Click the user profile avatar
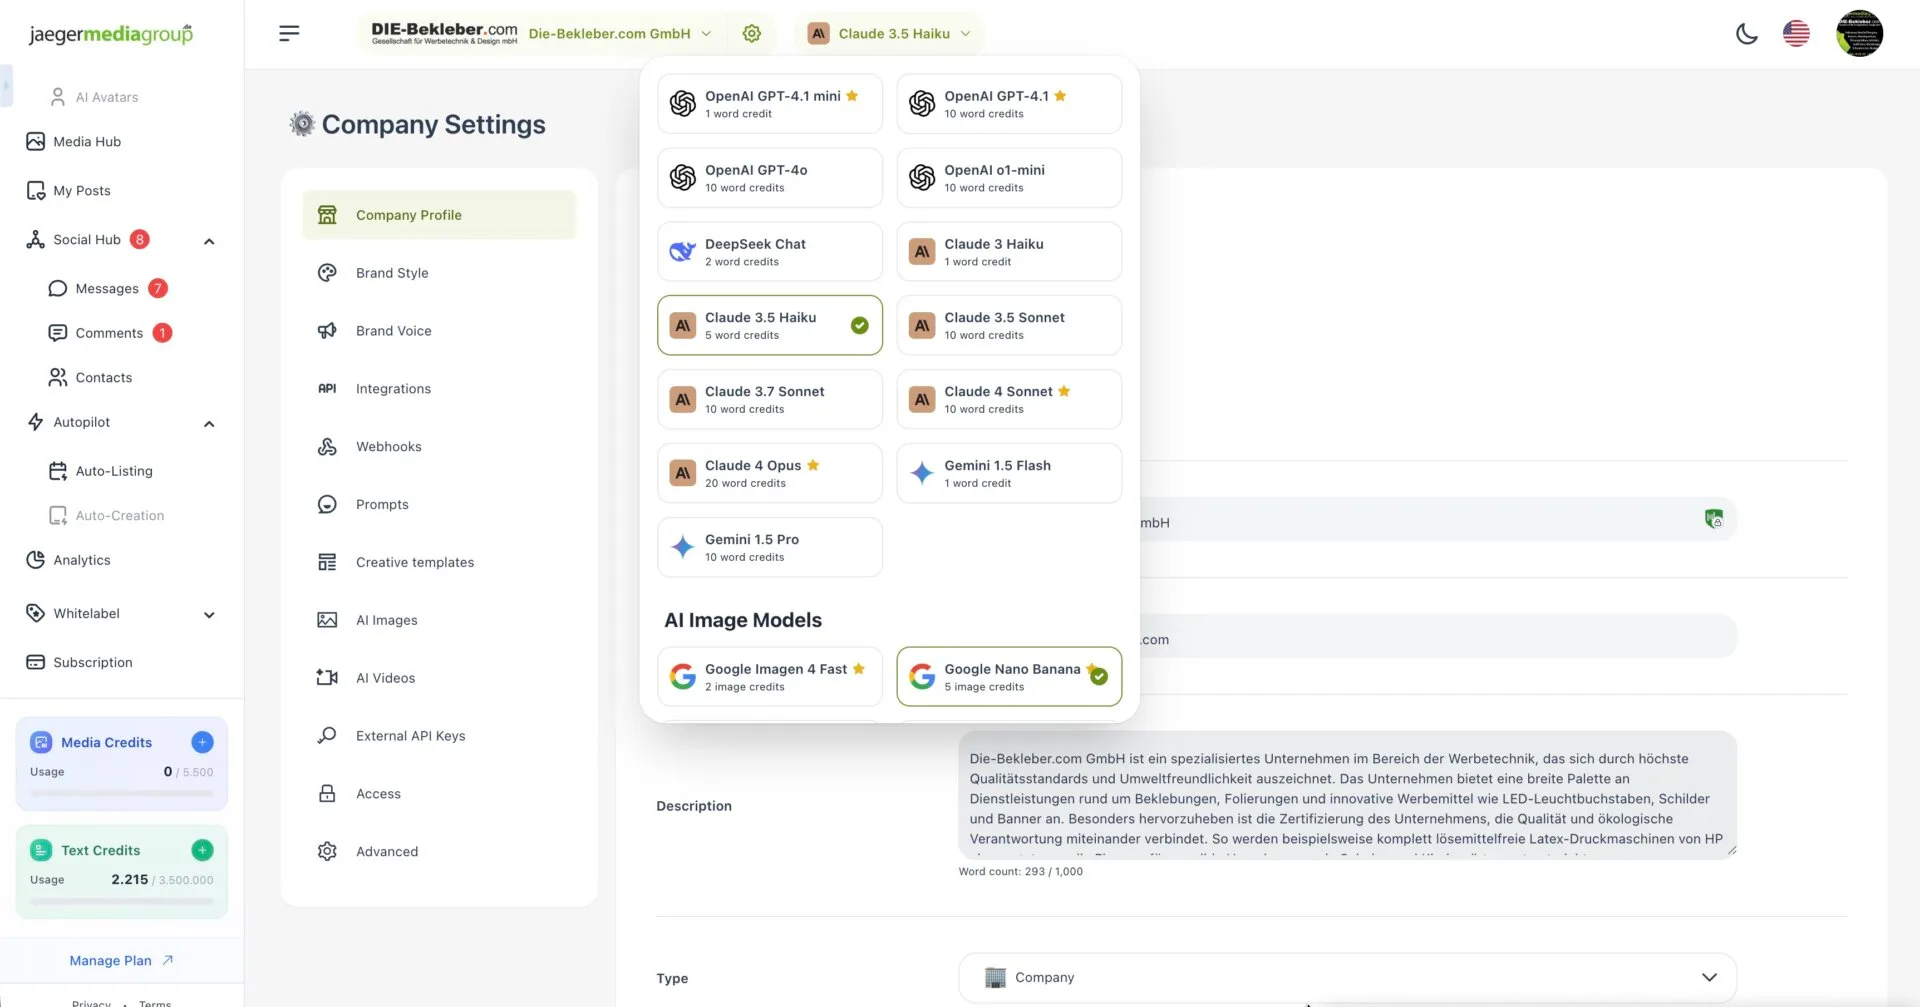The height and width of the screenshot is (1007, 1920). (x=1859, y=34)
